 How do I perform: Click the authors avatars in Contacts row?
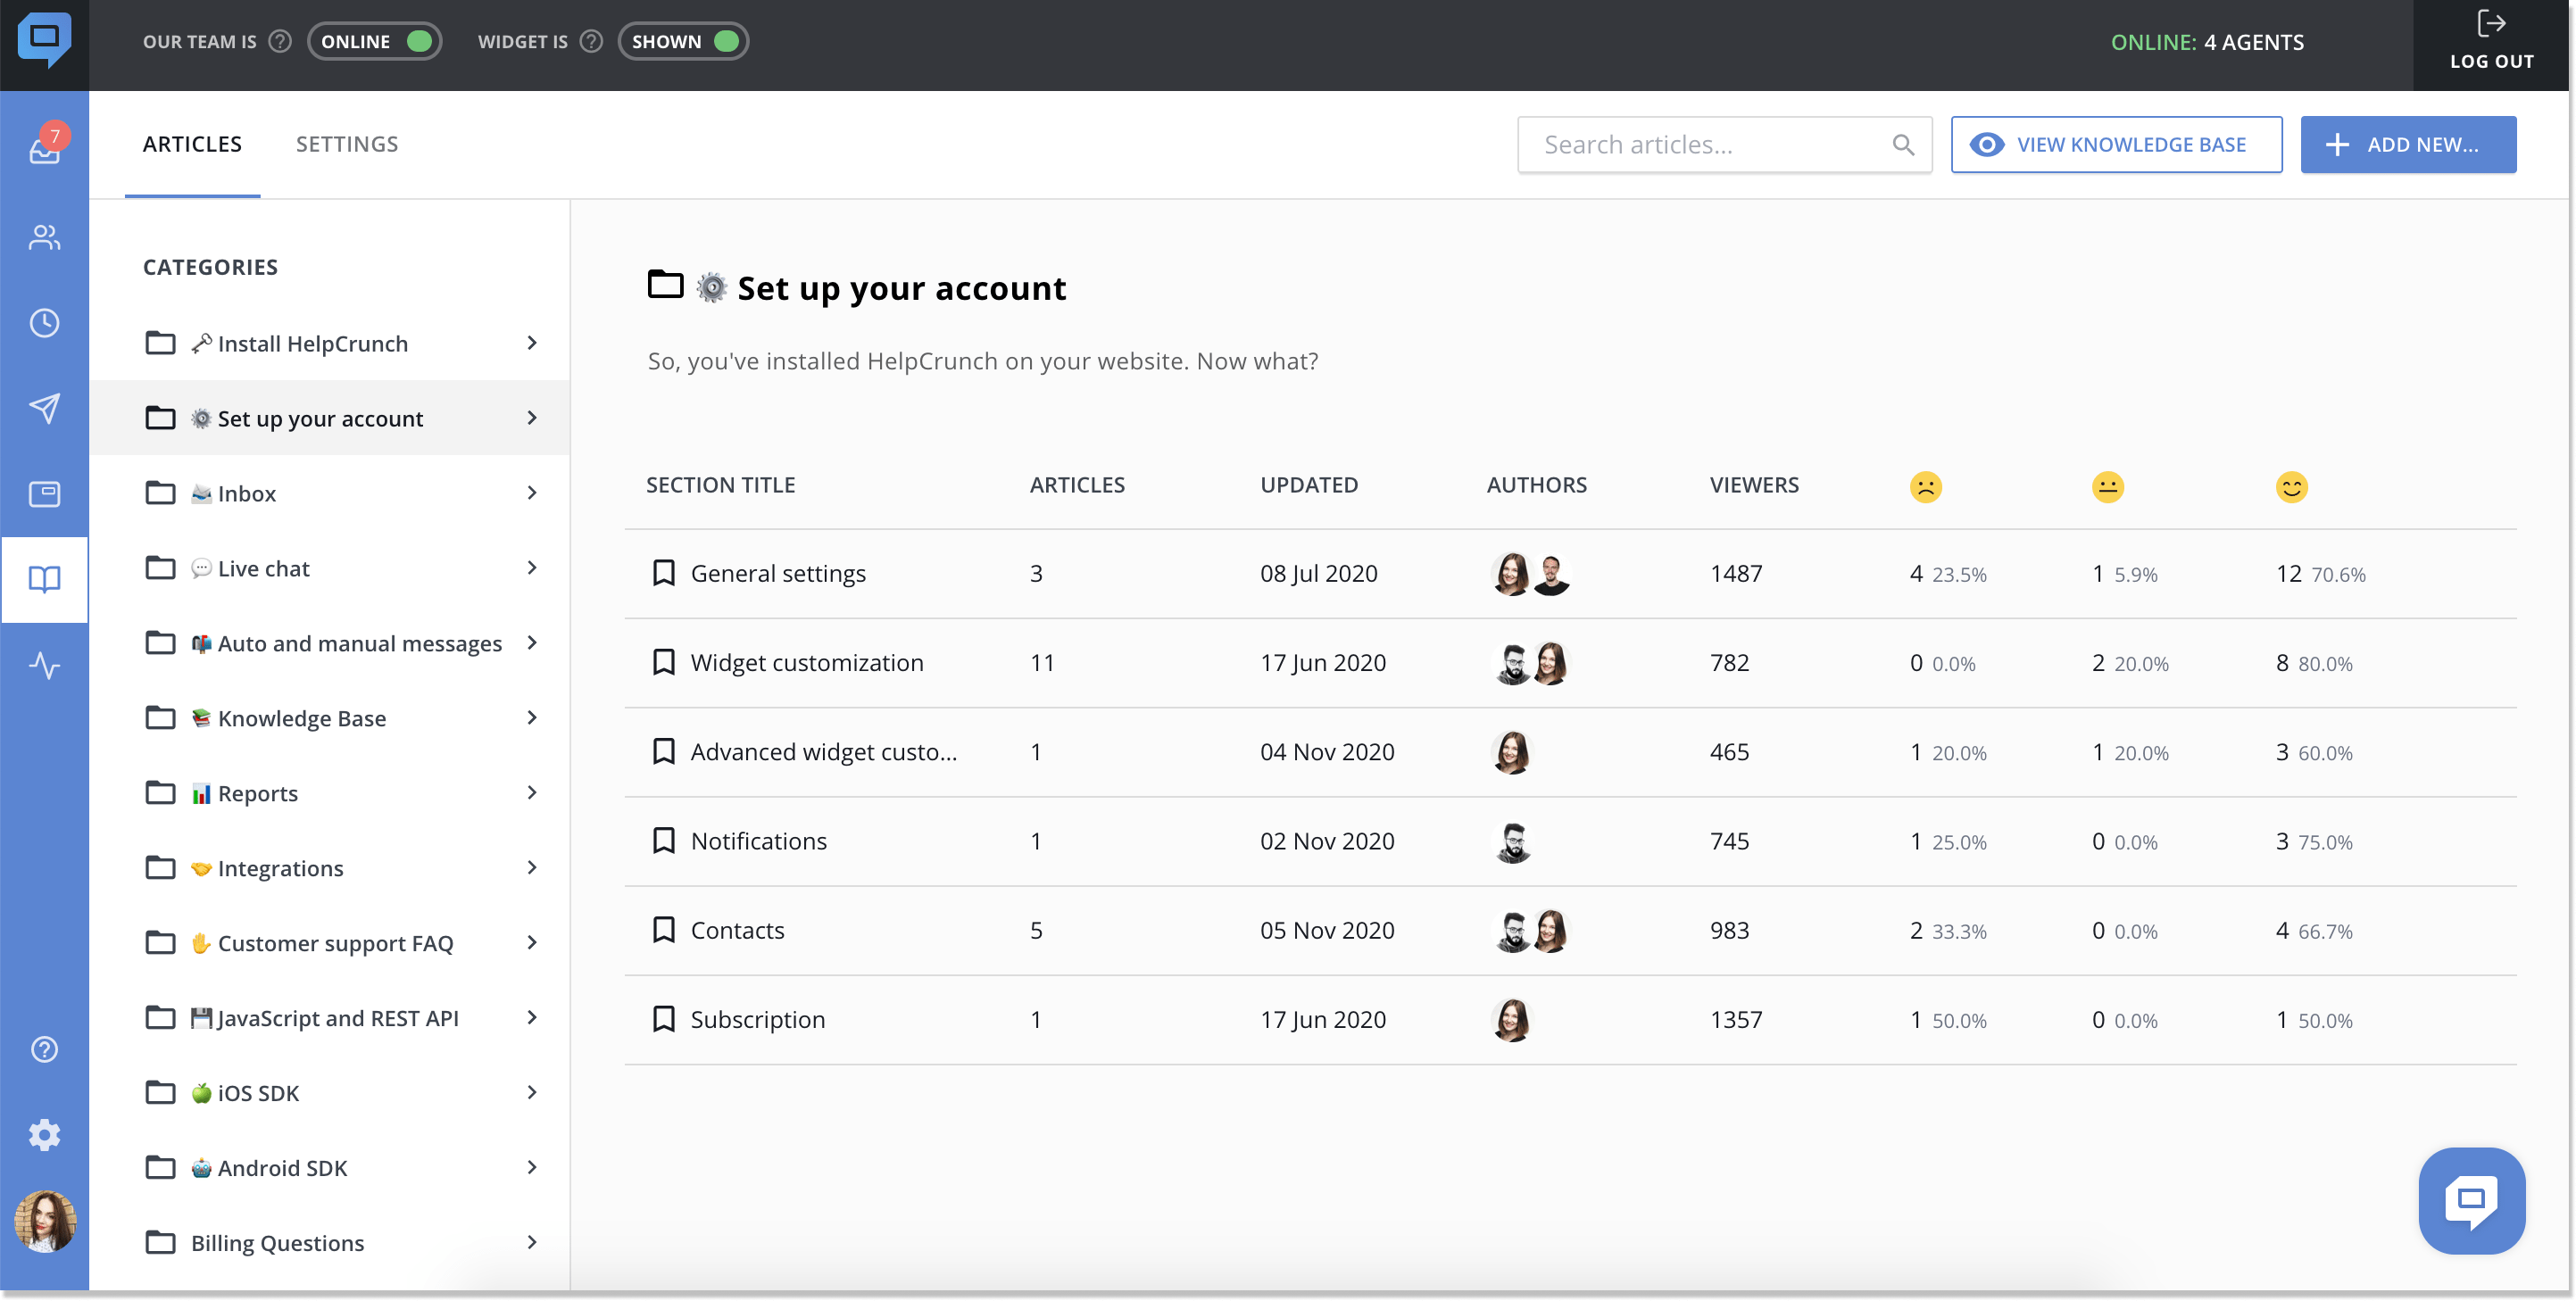[1531, 931]
